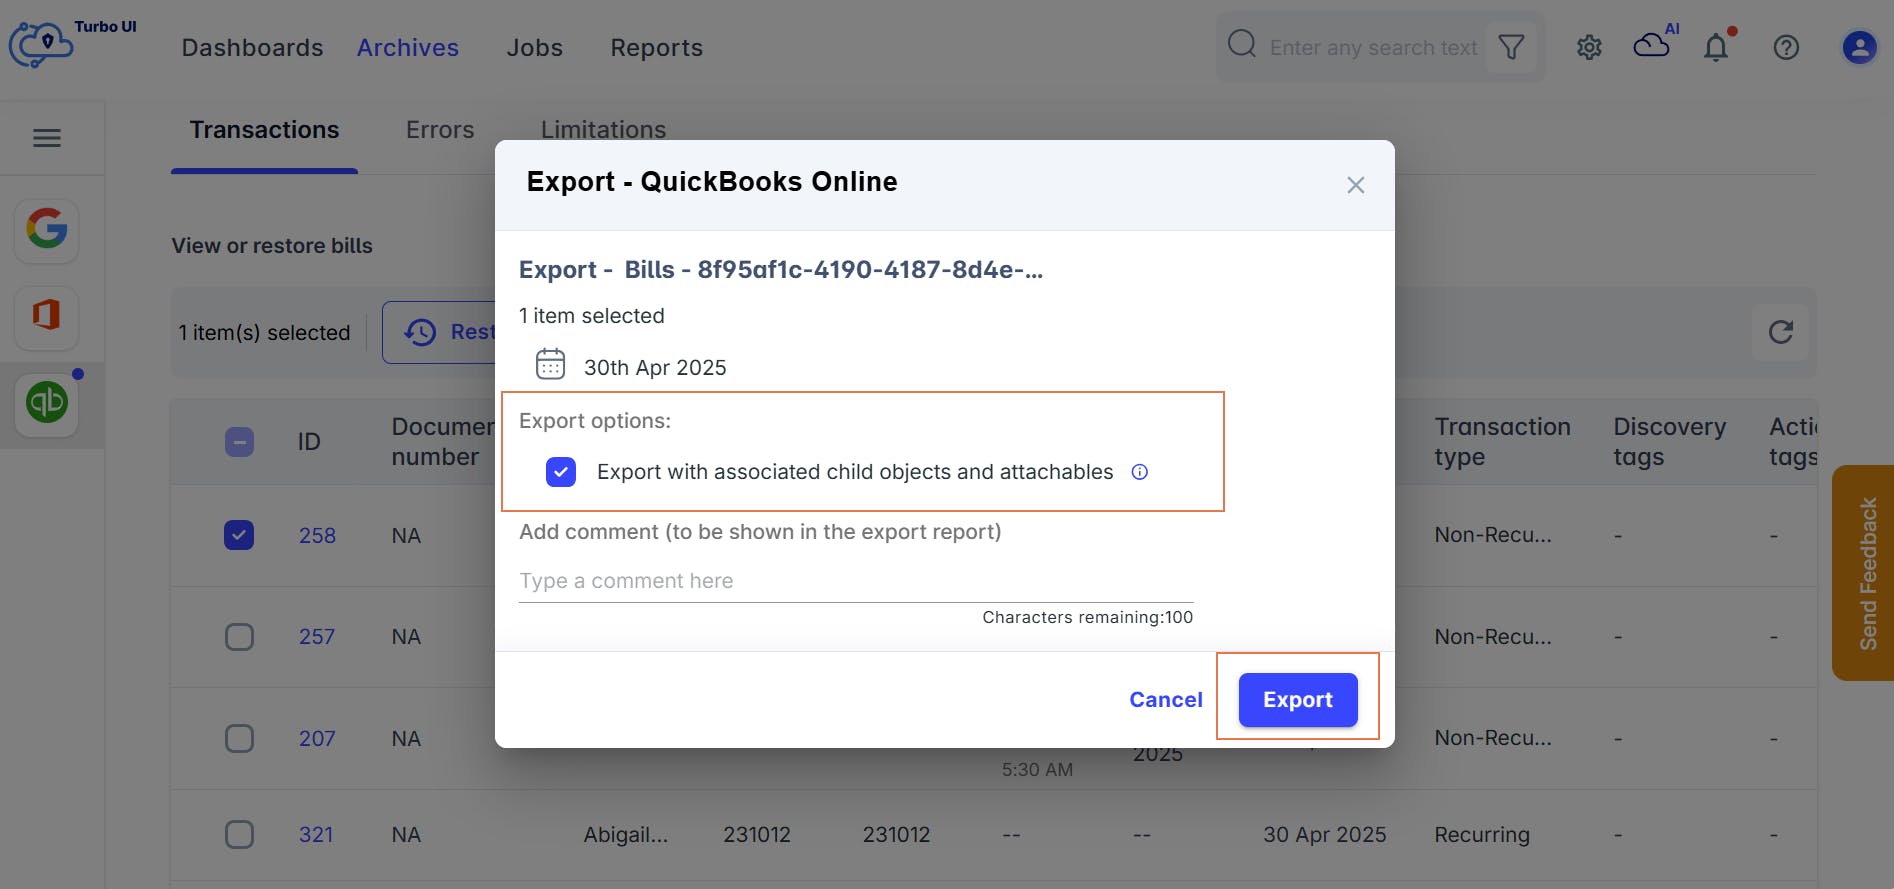Click 'Characters remaining:100' text
1894x889 pixels.
coord(1087,617)
